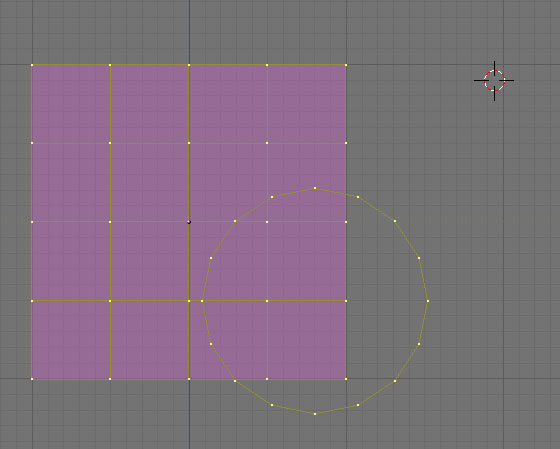Select plane's bottom edge vertex on blue axis

pos(189,379)
